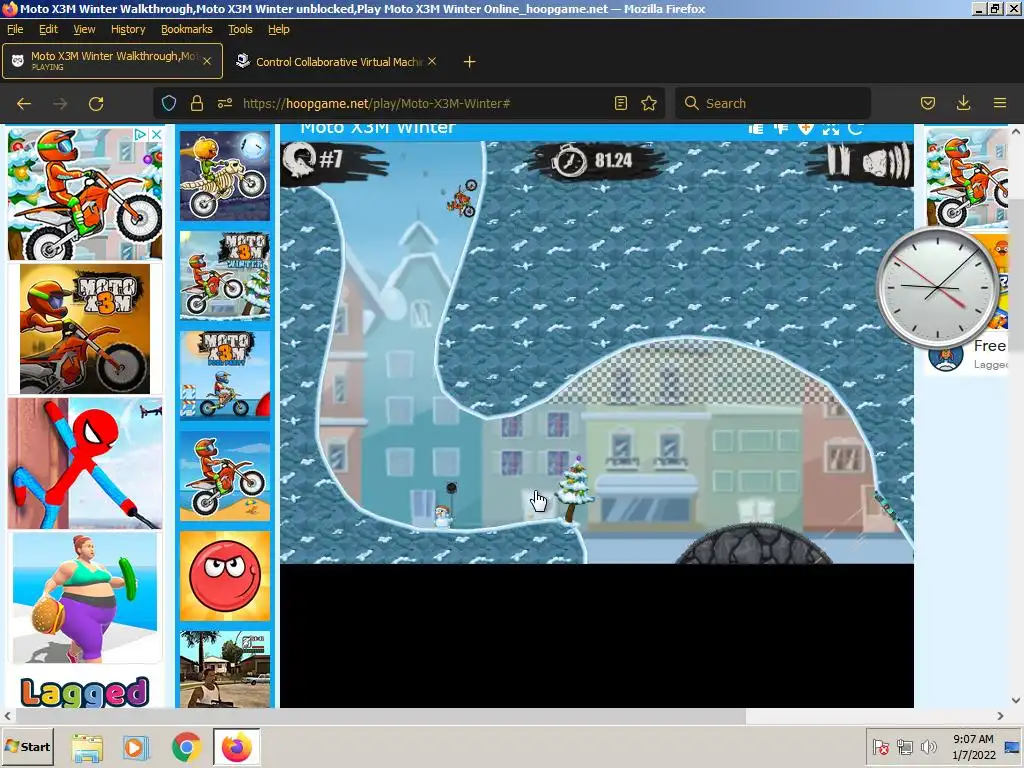Open the View menu
This screenshot has height=768, width=1024.
point(84,29)
